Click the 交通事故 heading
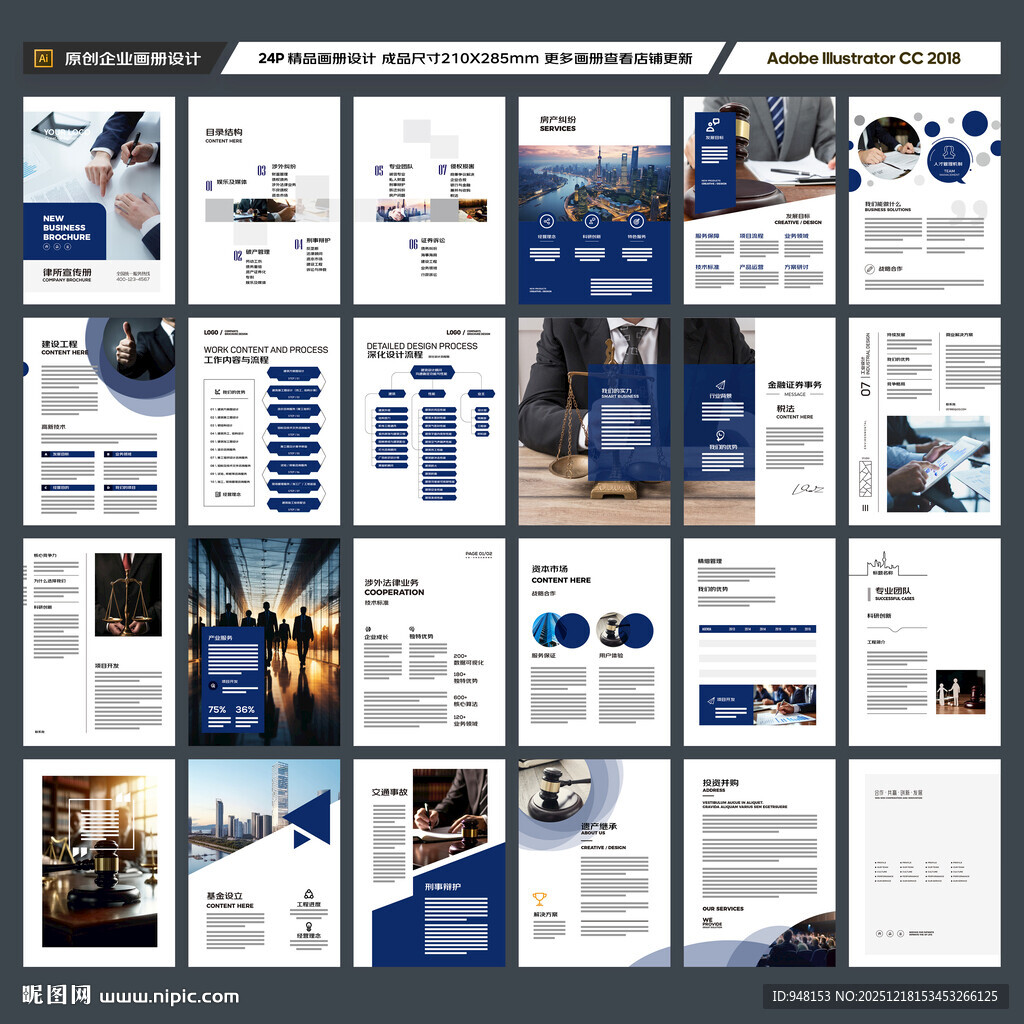Image resolution: width=1024 pixels, height=1024 pixels. (x=389, y=792)
